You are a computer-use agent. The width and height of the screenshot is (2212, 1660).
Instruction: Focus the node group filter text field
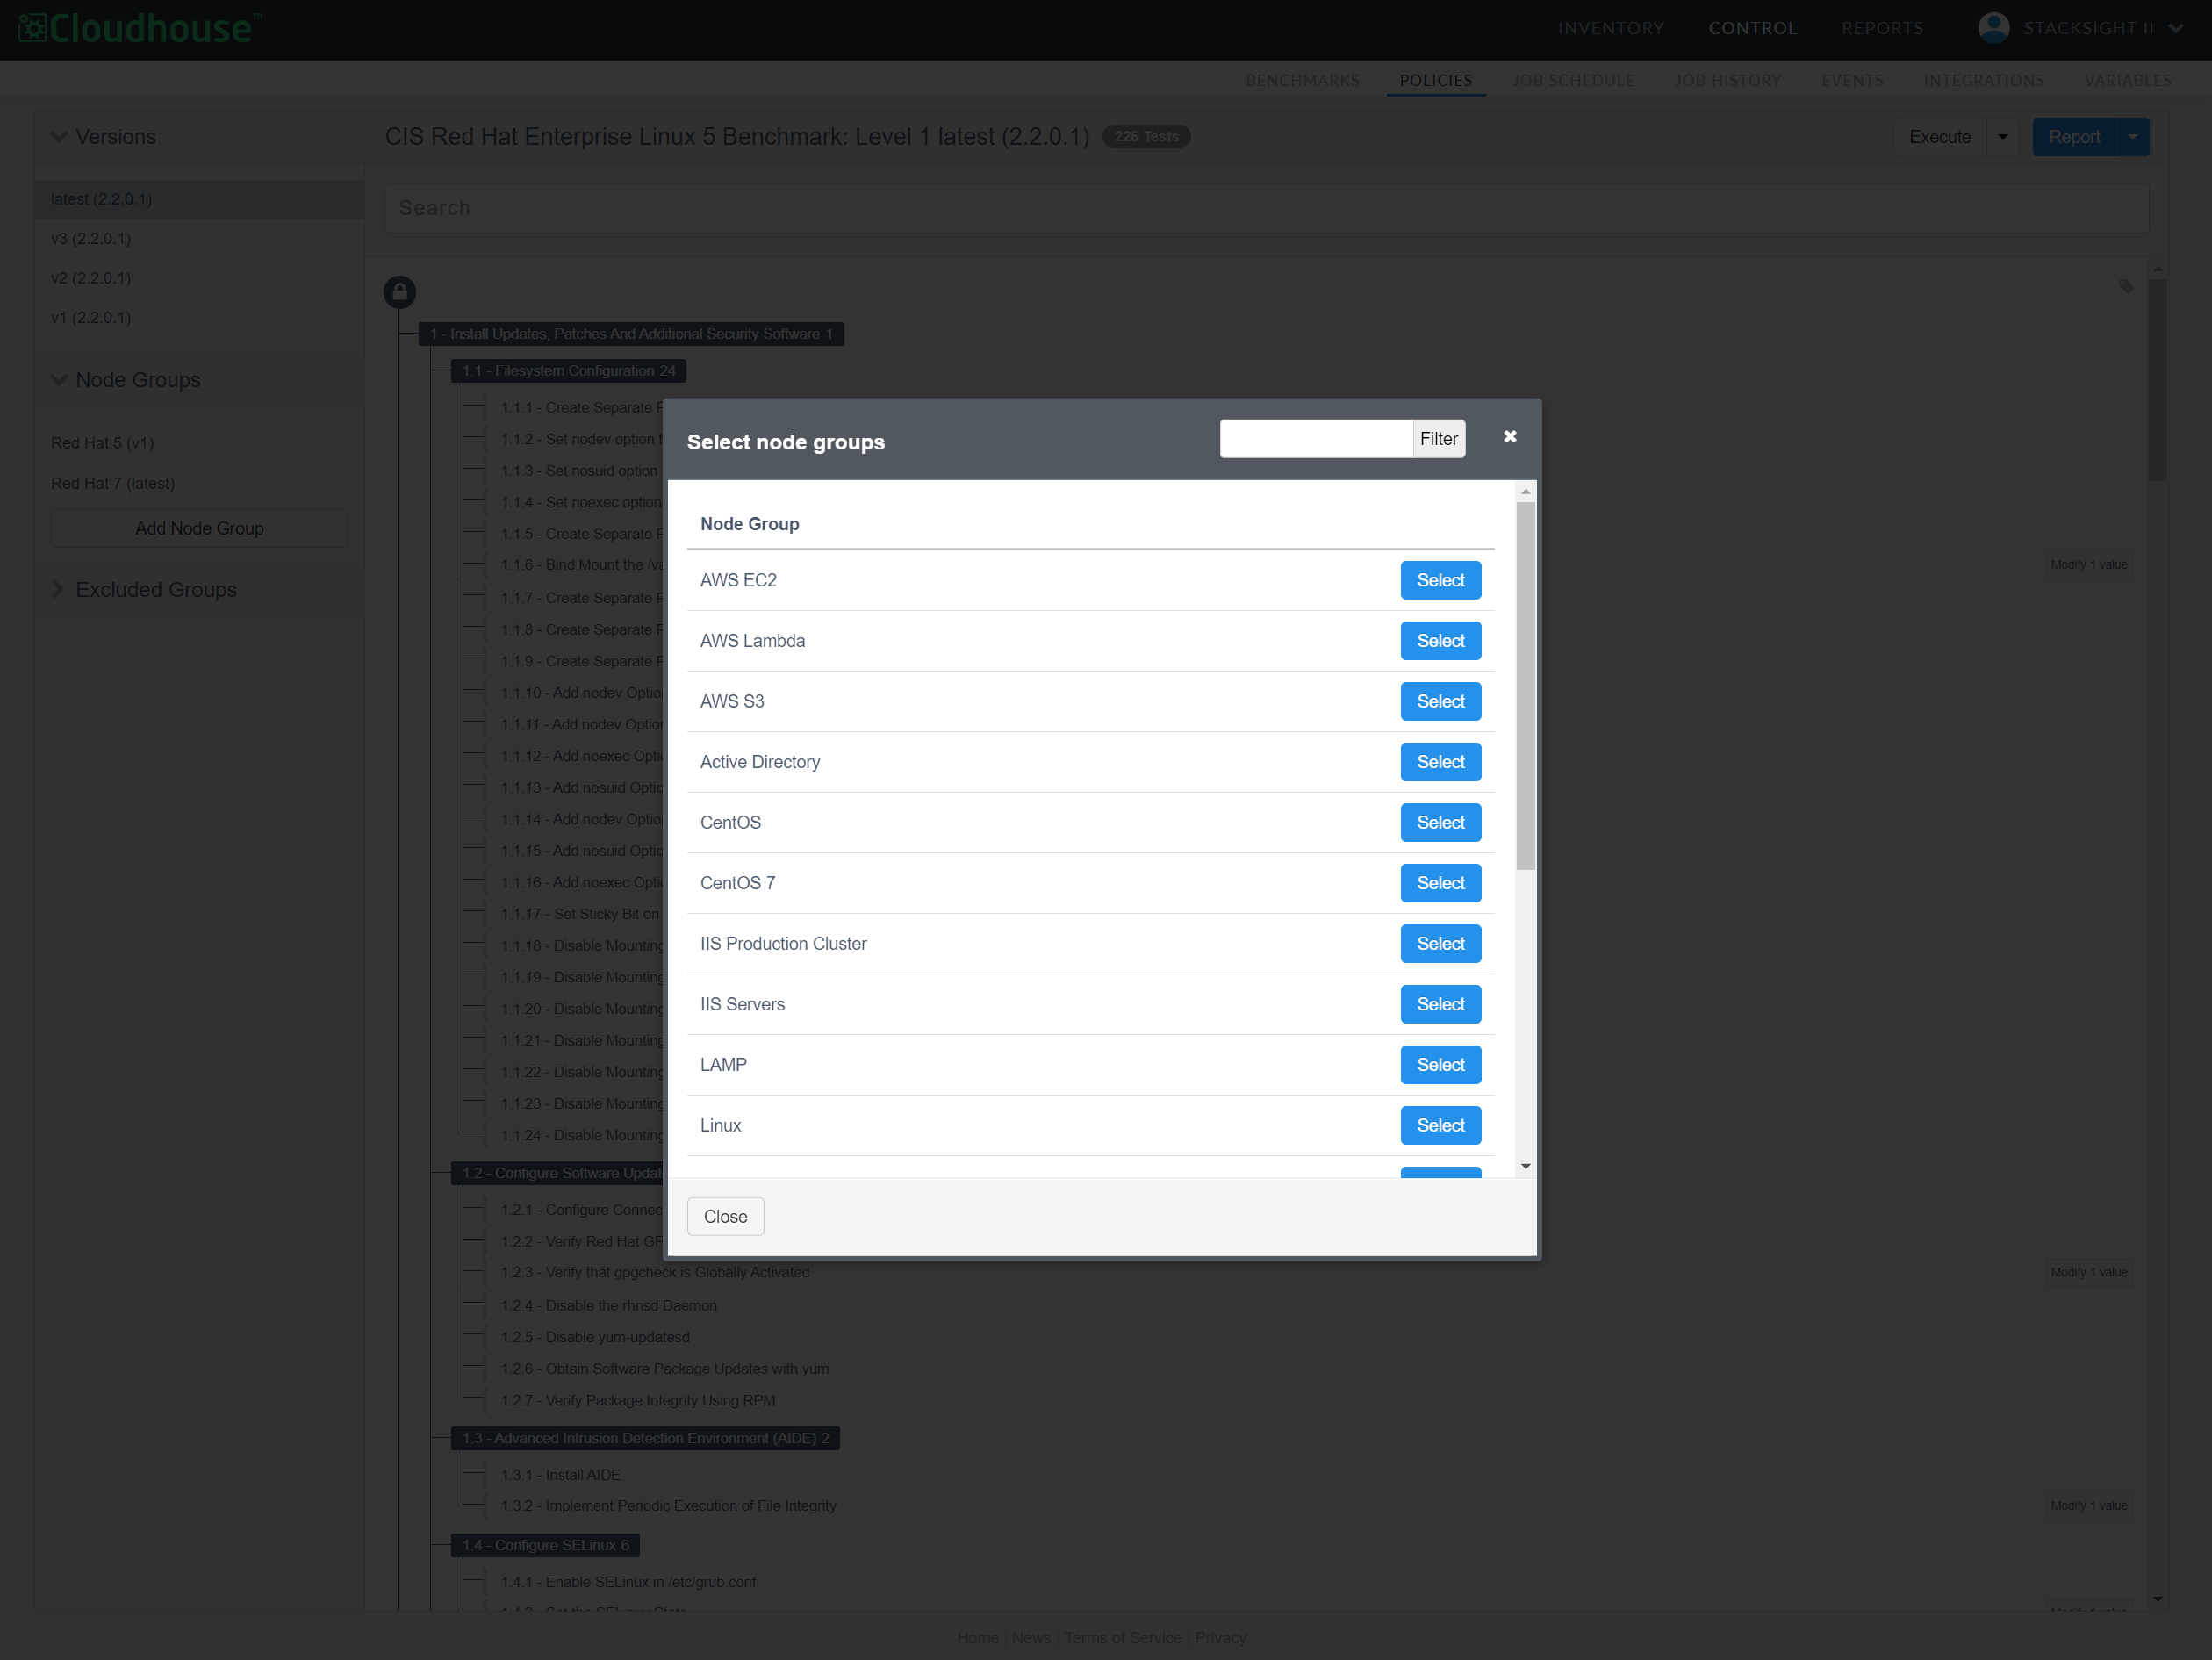(1316, 439)
